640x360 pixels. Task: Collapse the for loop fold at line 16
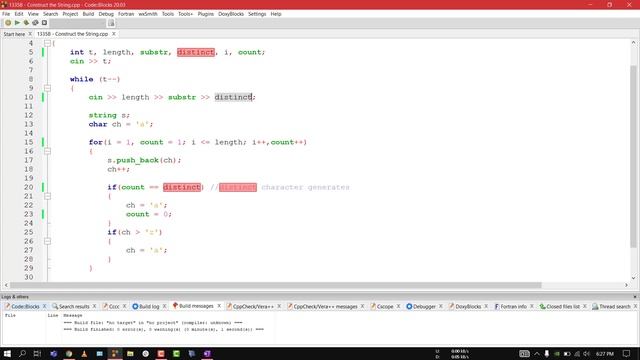47,151
